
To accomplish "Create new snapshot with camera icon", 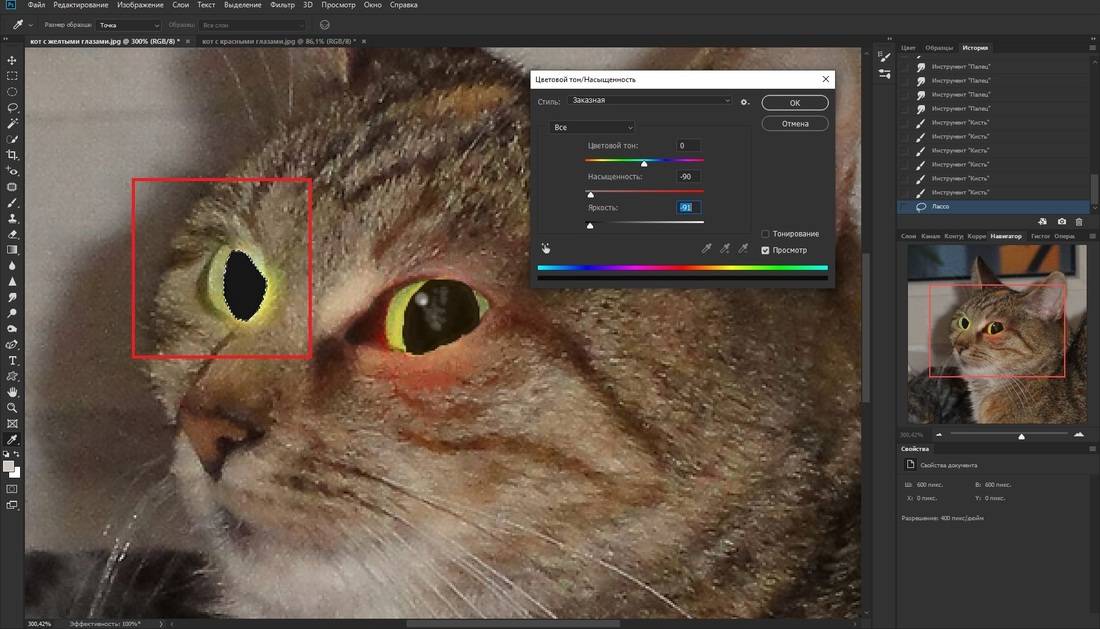I will point(1061,221).
